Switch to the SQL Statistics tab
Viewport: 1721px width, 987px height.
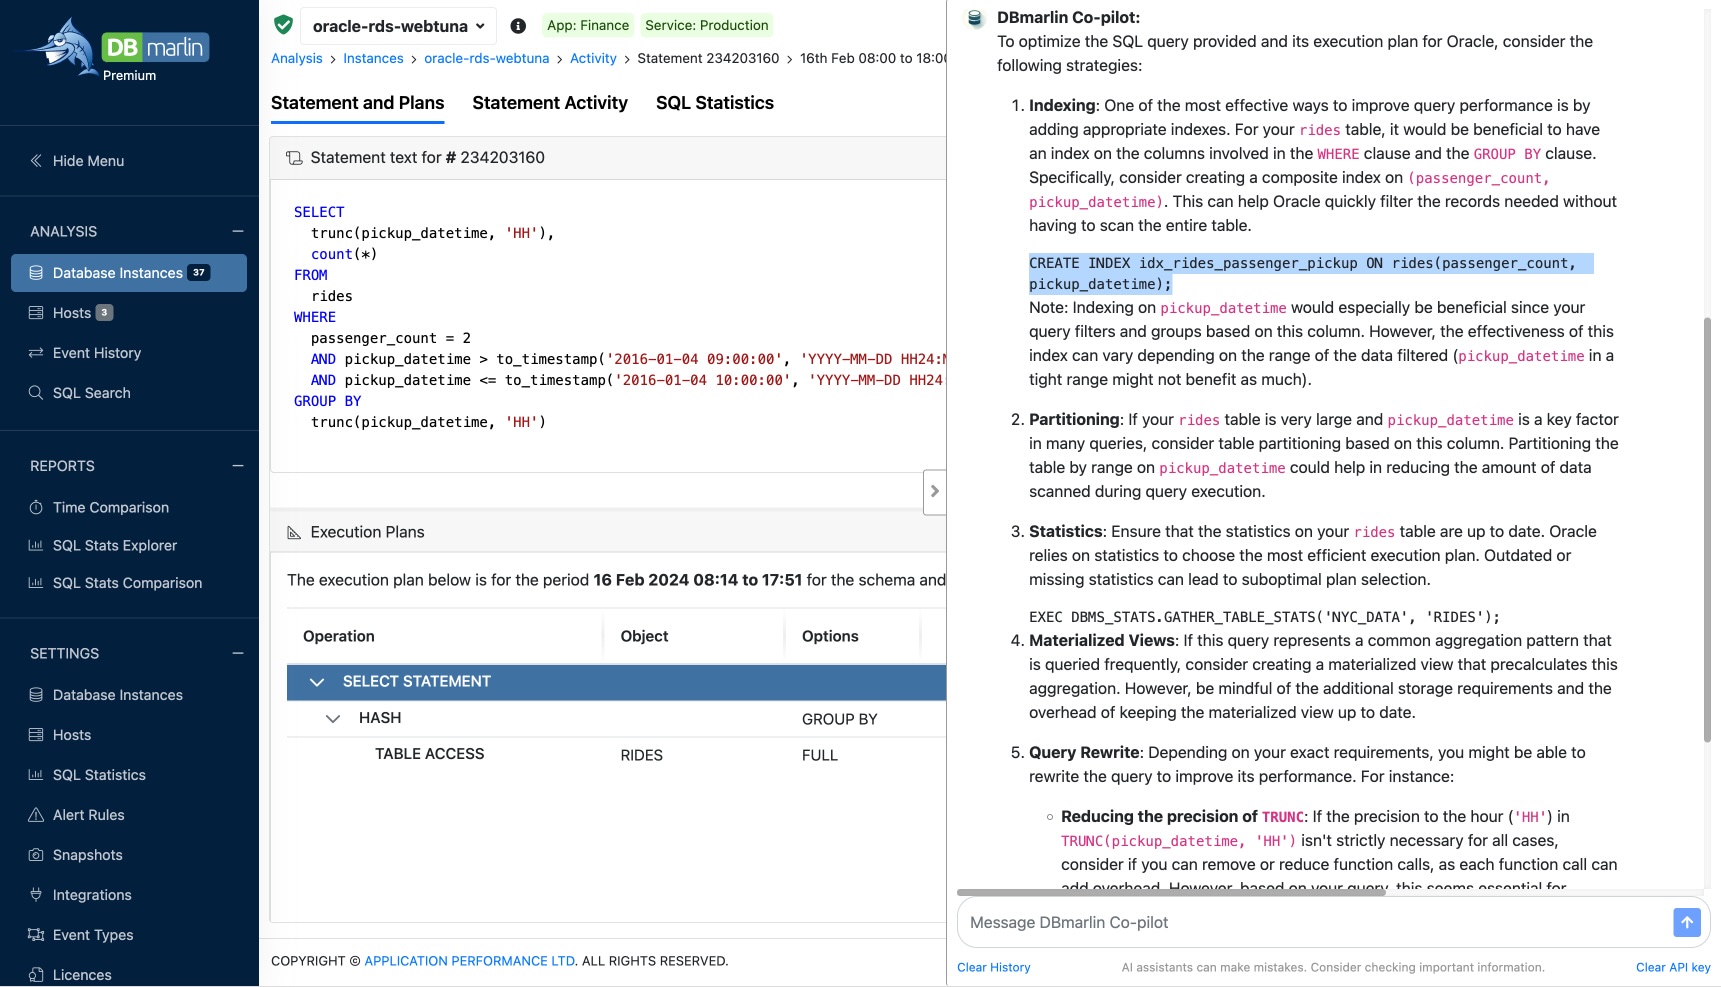pyautogui.click(x=714, y=103)
